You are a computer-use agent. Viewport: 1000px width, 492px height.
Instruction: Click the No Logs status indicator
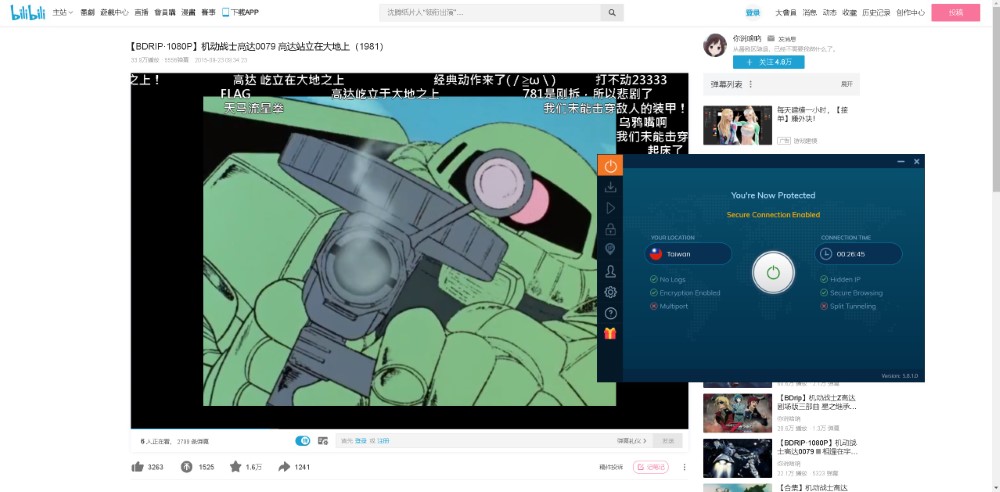tap(667, 280)
